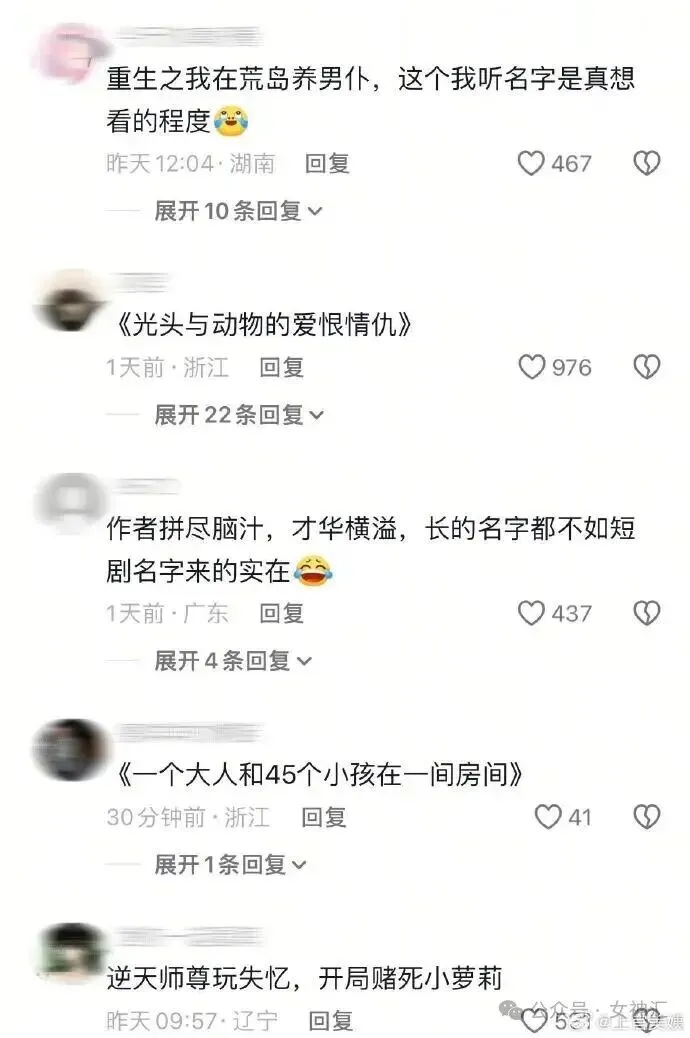Expand 展开1条回复 reply
This screenshot has width=690, height=1038.
coord(230,865)
